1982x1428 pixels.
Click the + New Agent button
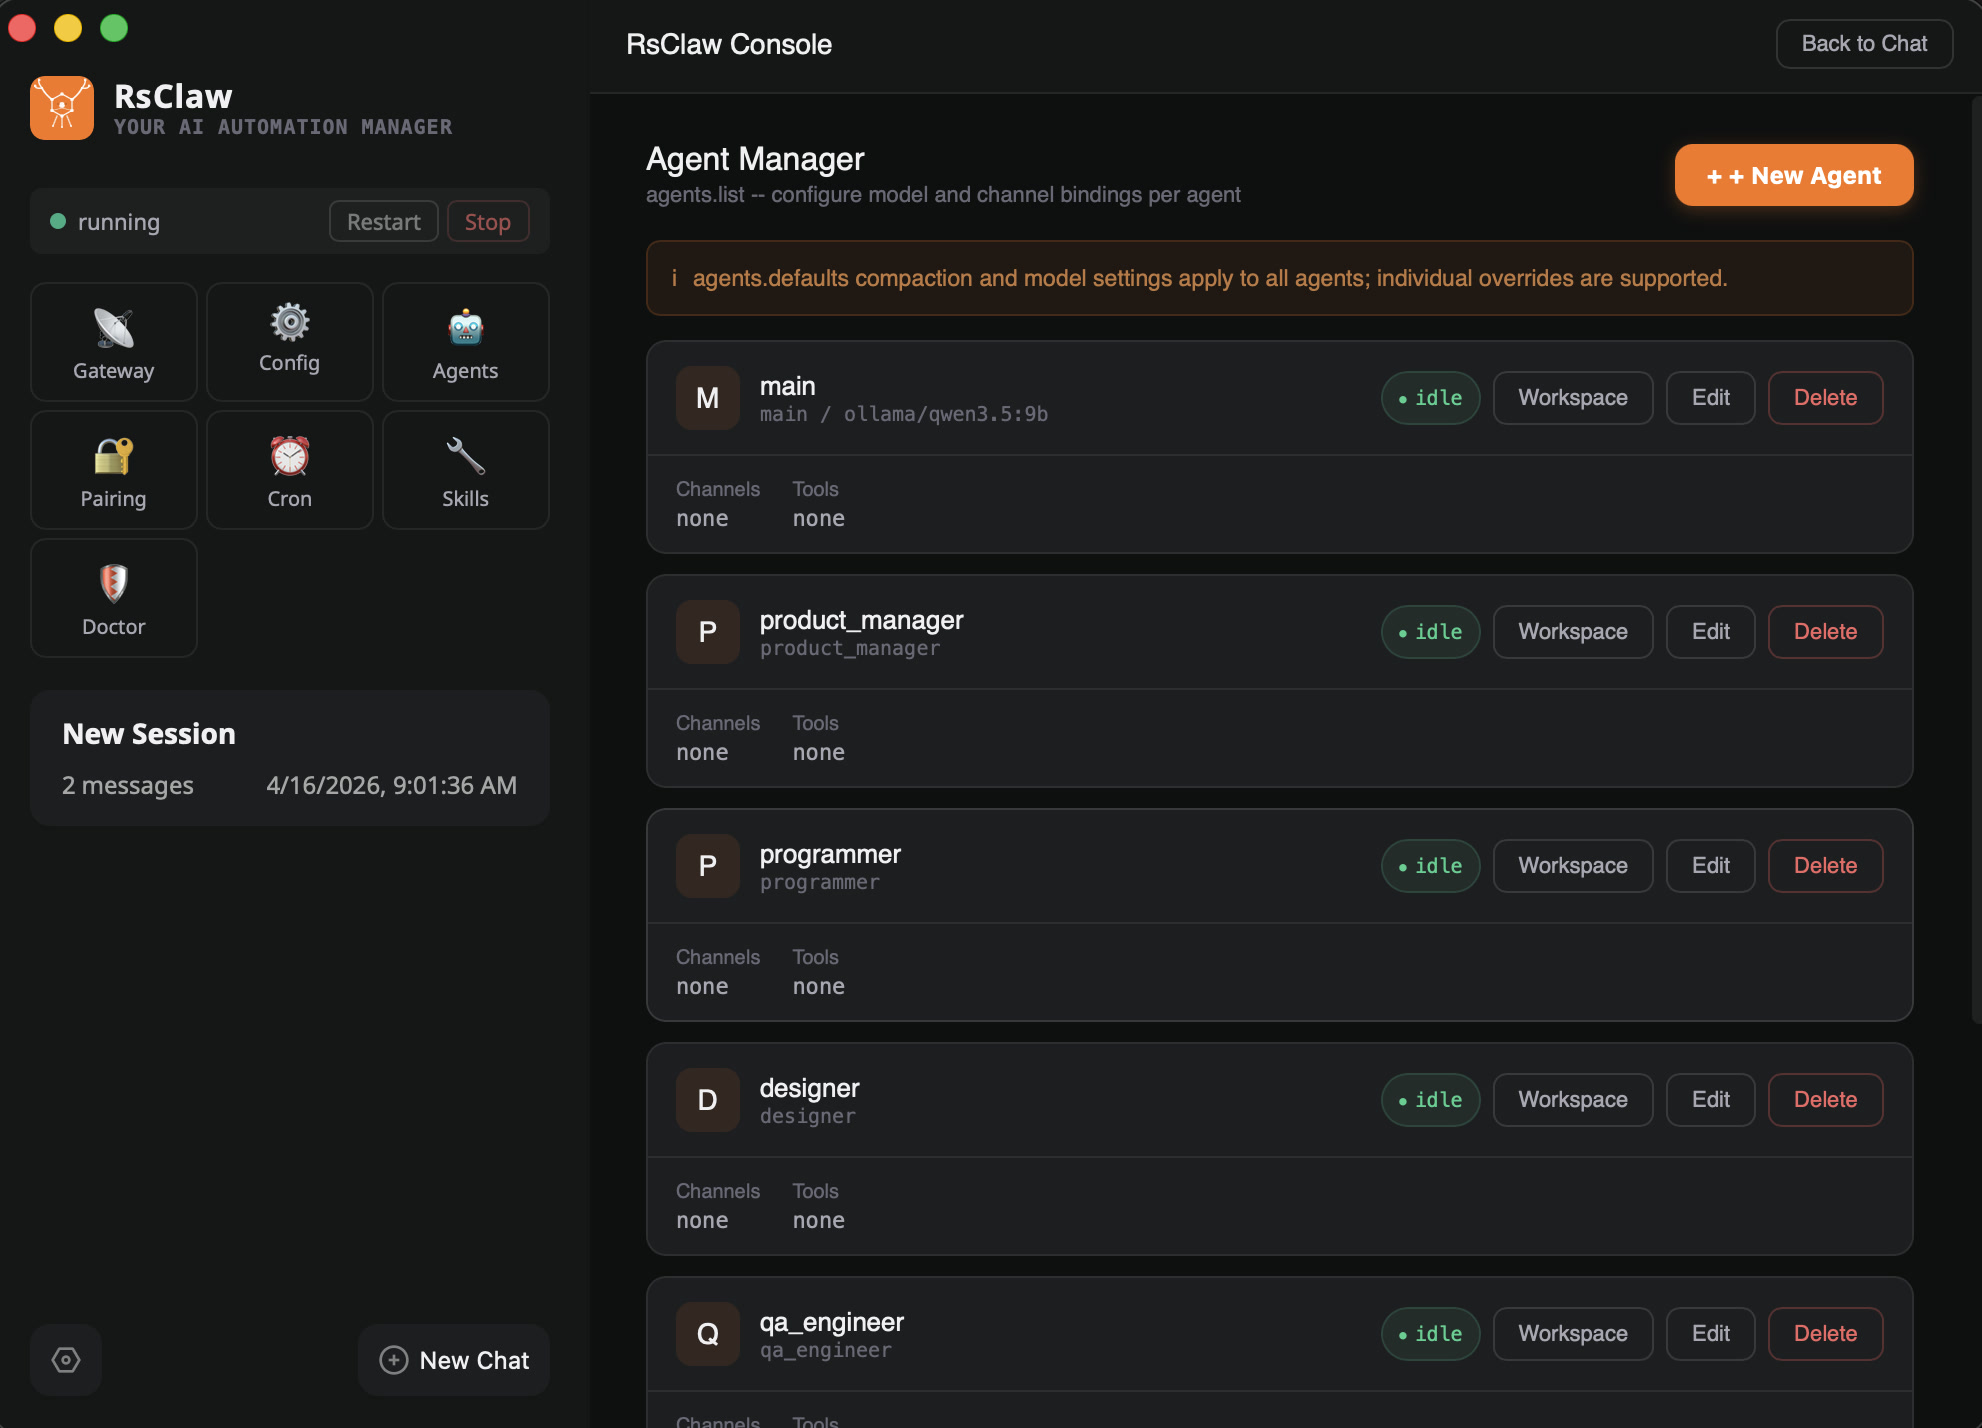pos(1793,175)
